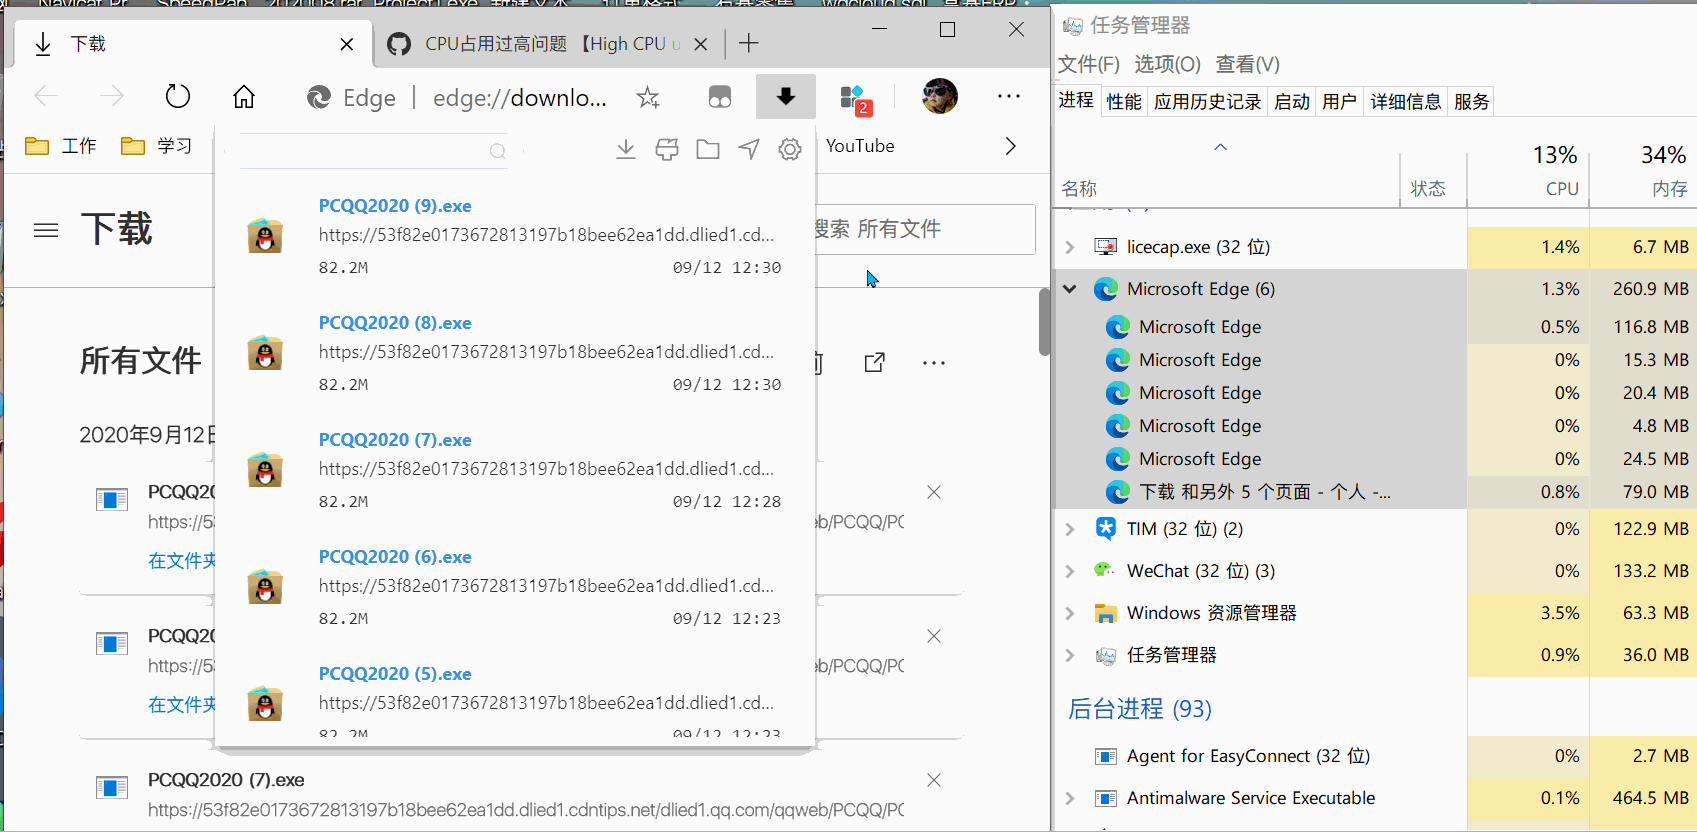Click the search magnifier in downloads popup
This screenshot has height=832, width=1697.
coord(497,151)
